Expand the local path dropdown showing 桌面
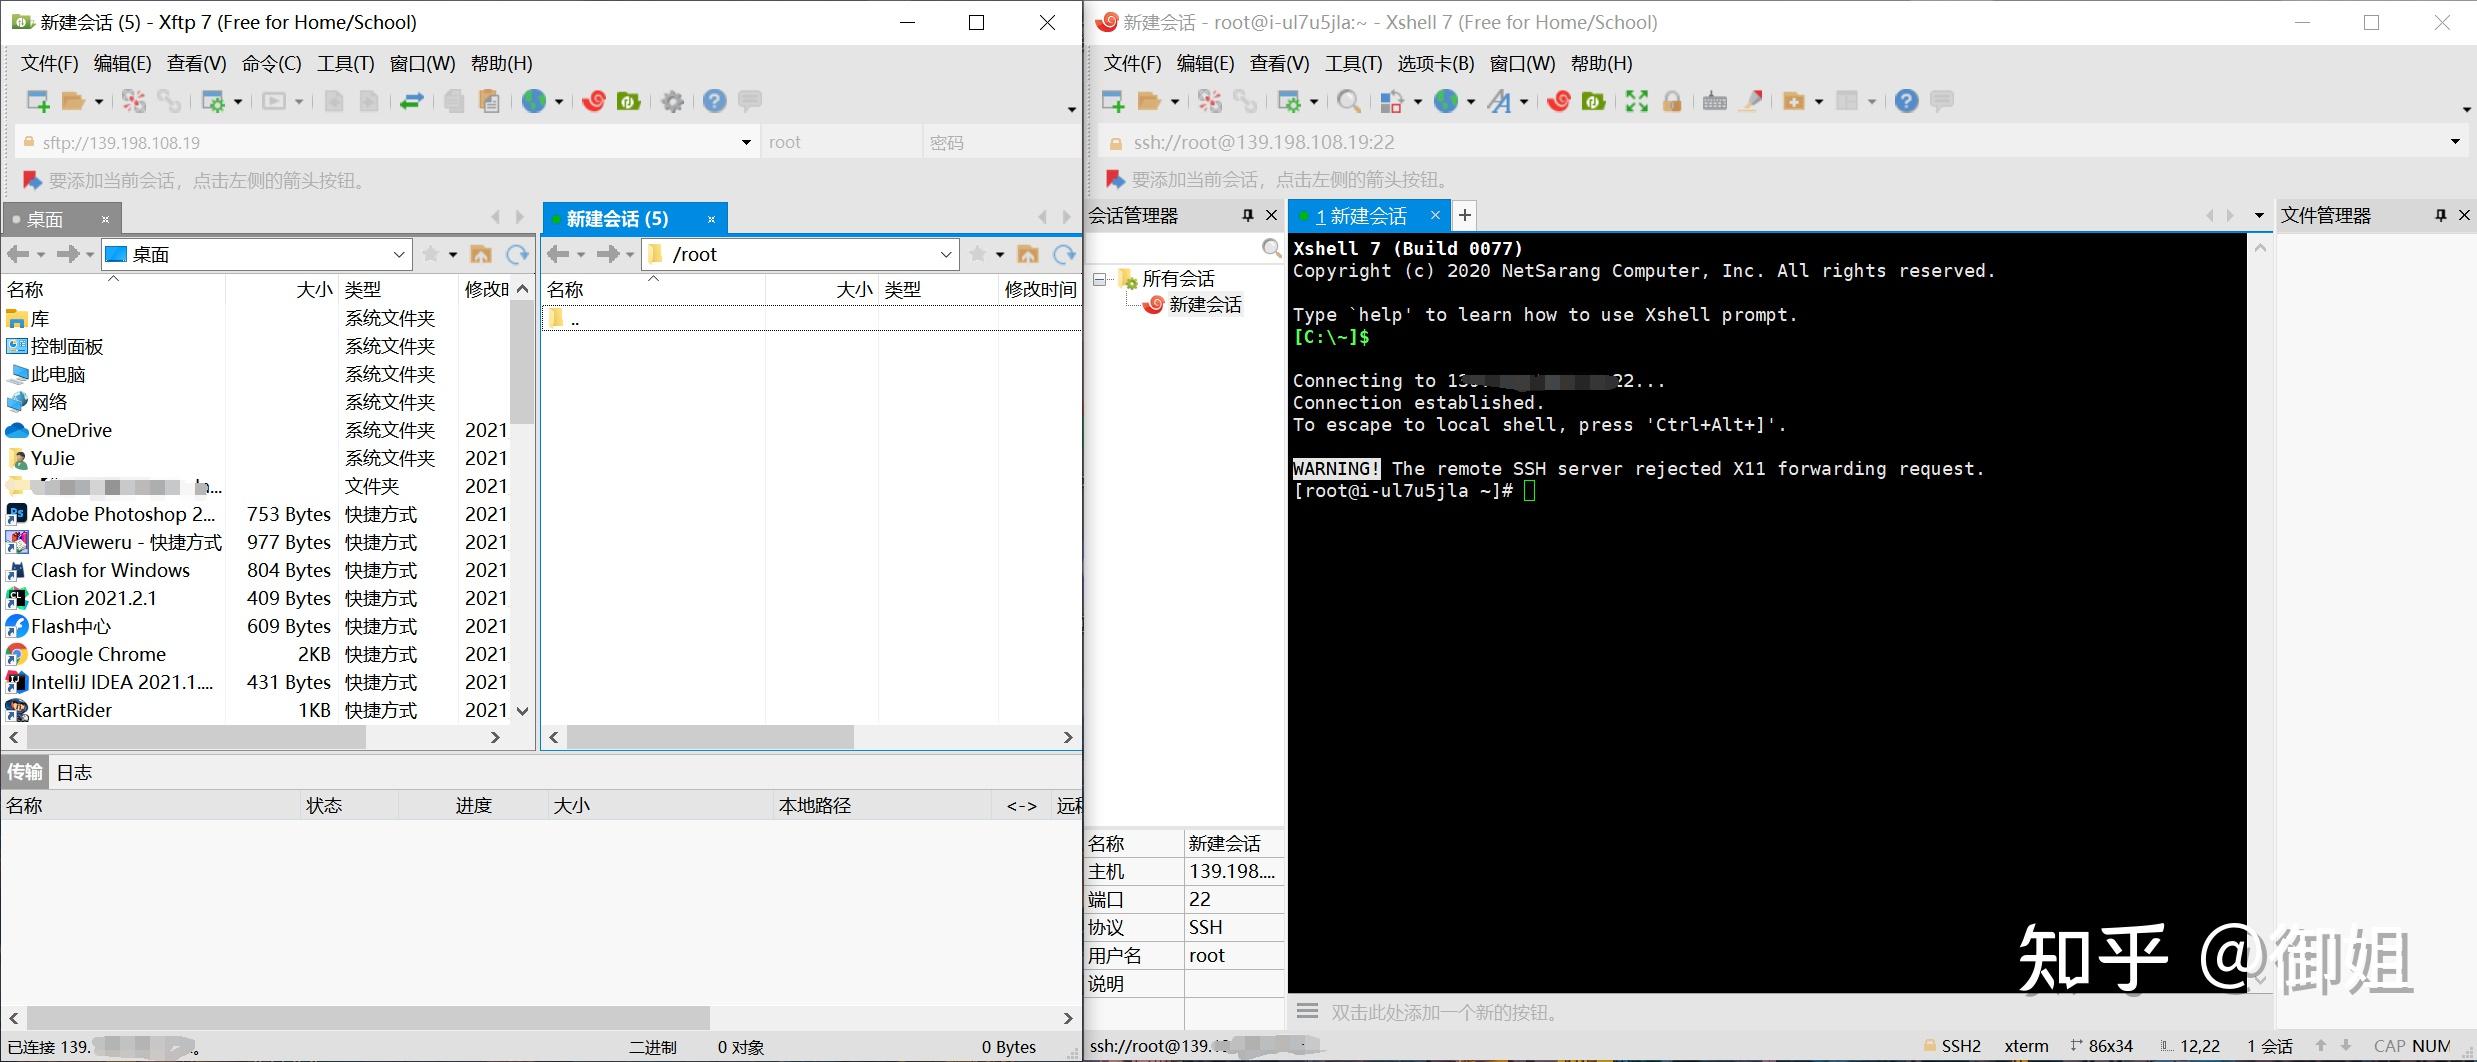 click(398, 254)
